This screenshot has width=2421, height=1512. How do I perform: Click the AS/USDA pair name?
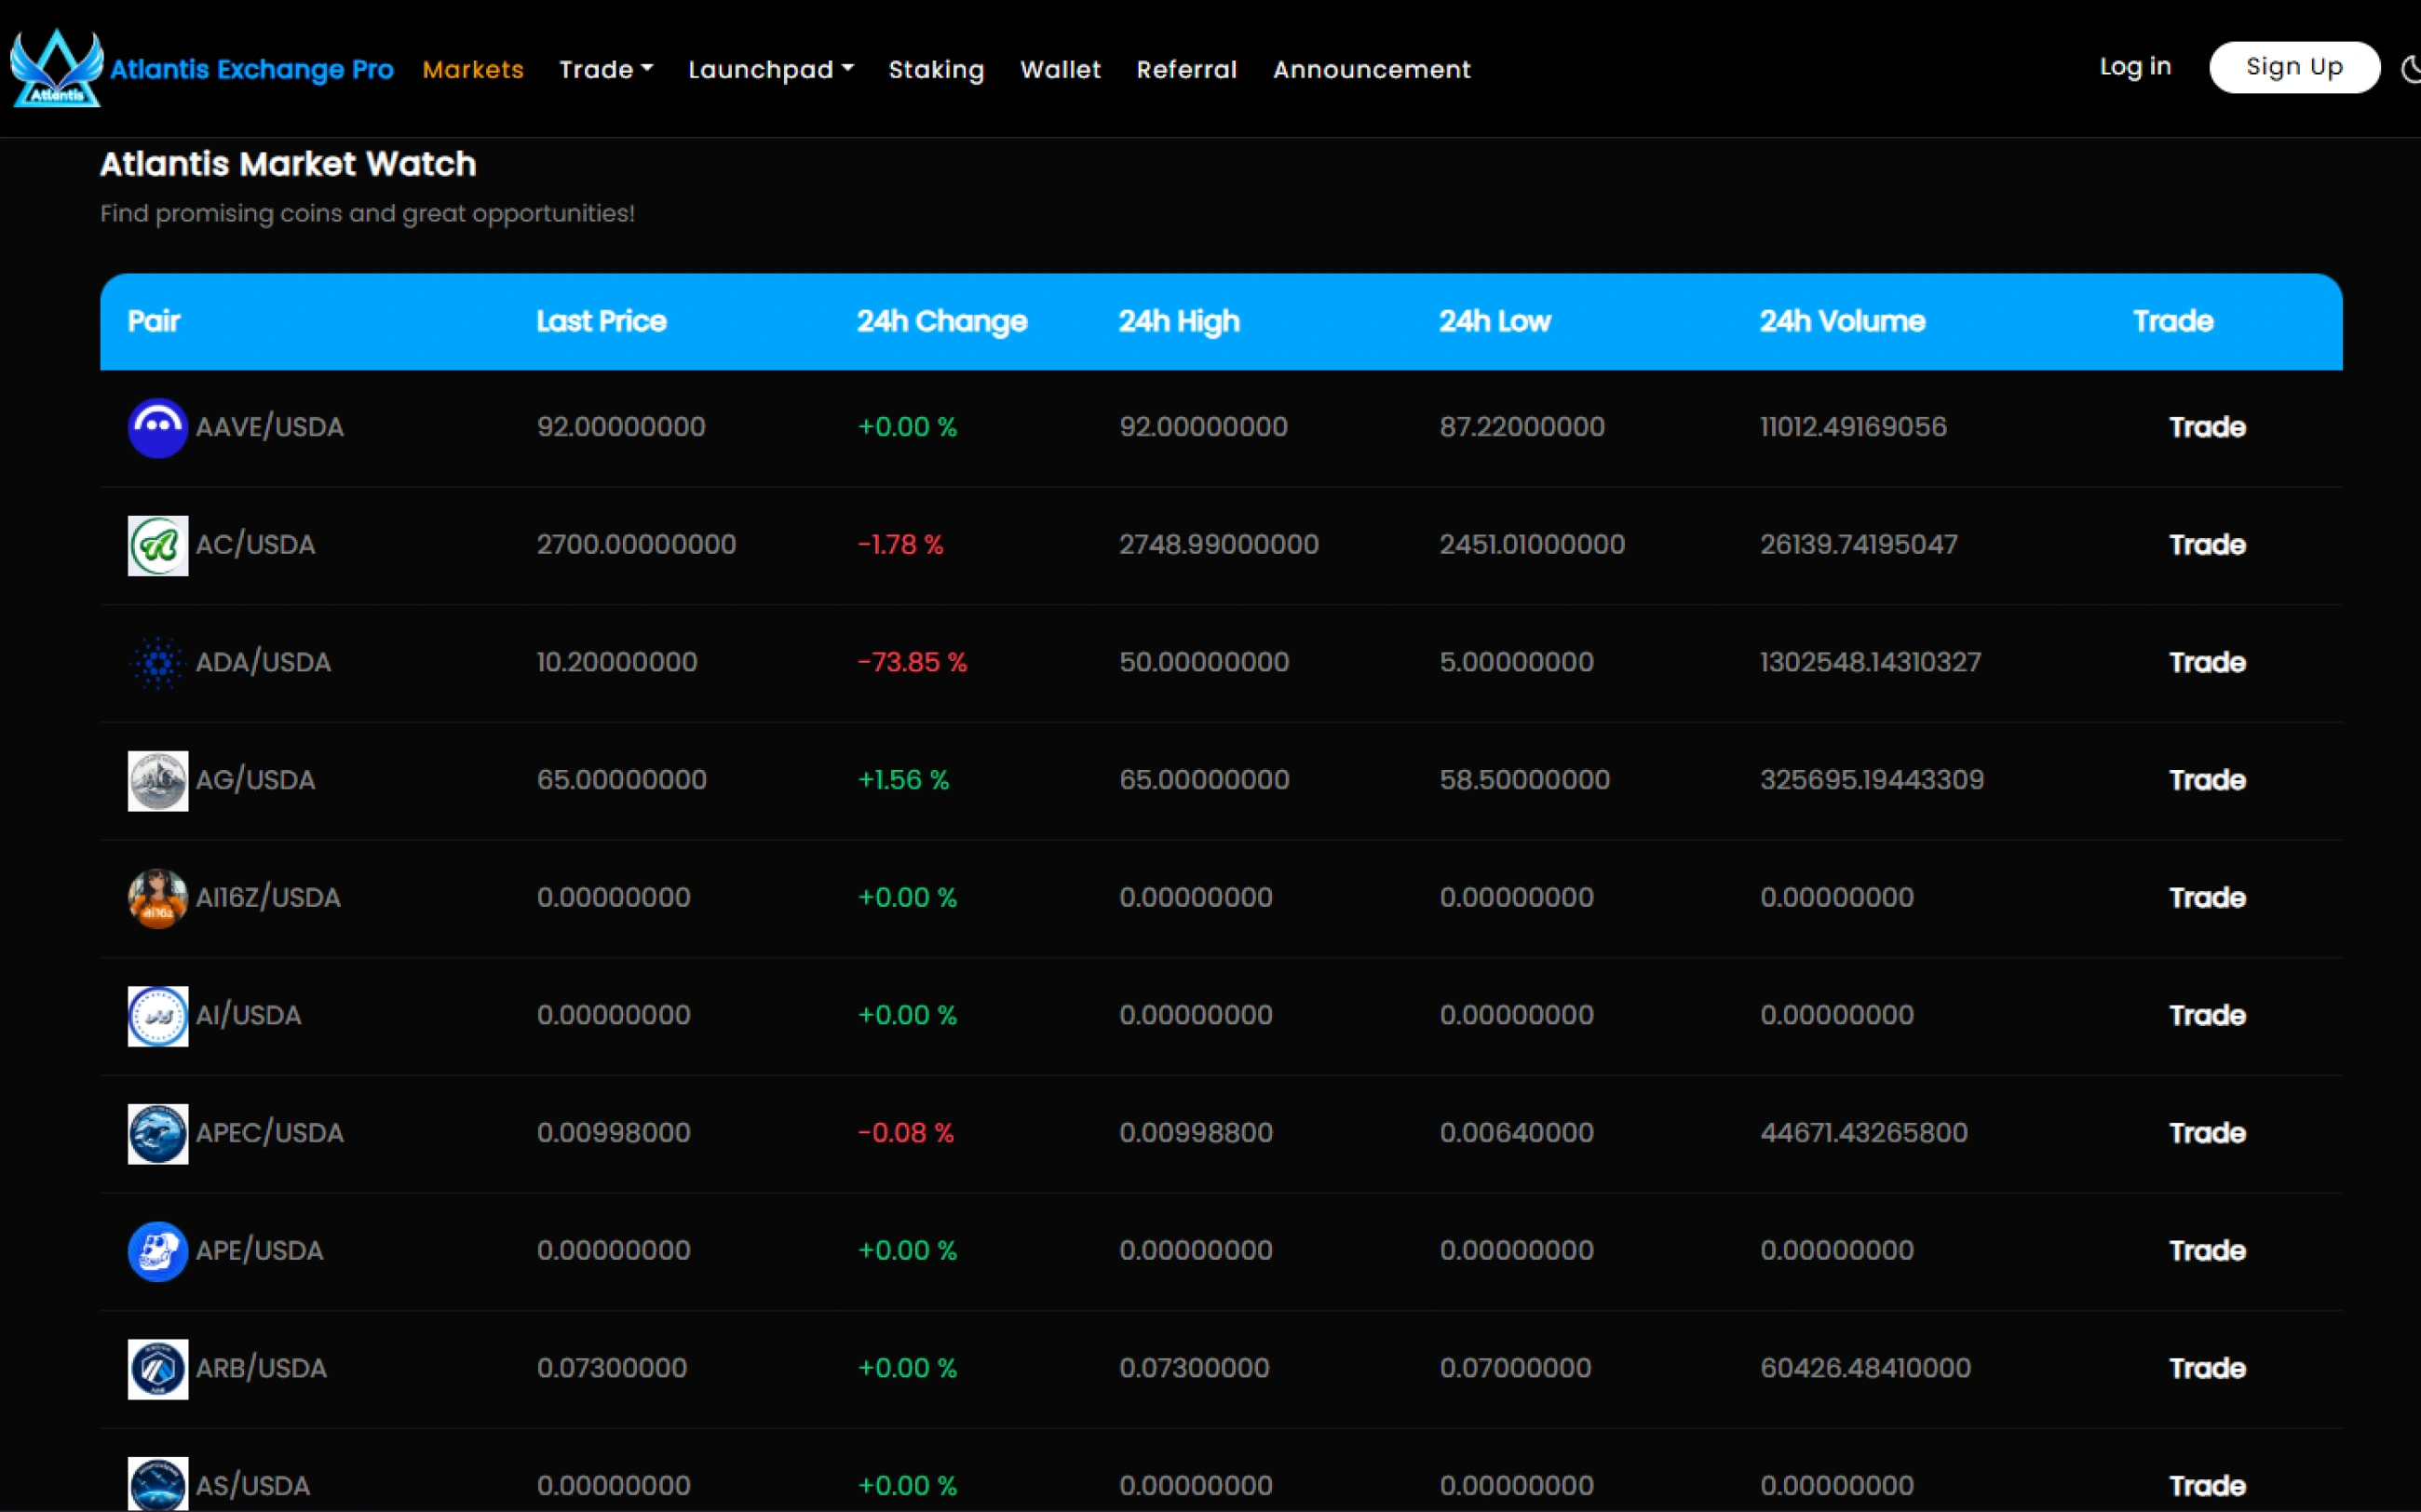click(253, 1485)
